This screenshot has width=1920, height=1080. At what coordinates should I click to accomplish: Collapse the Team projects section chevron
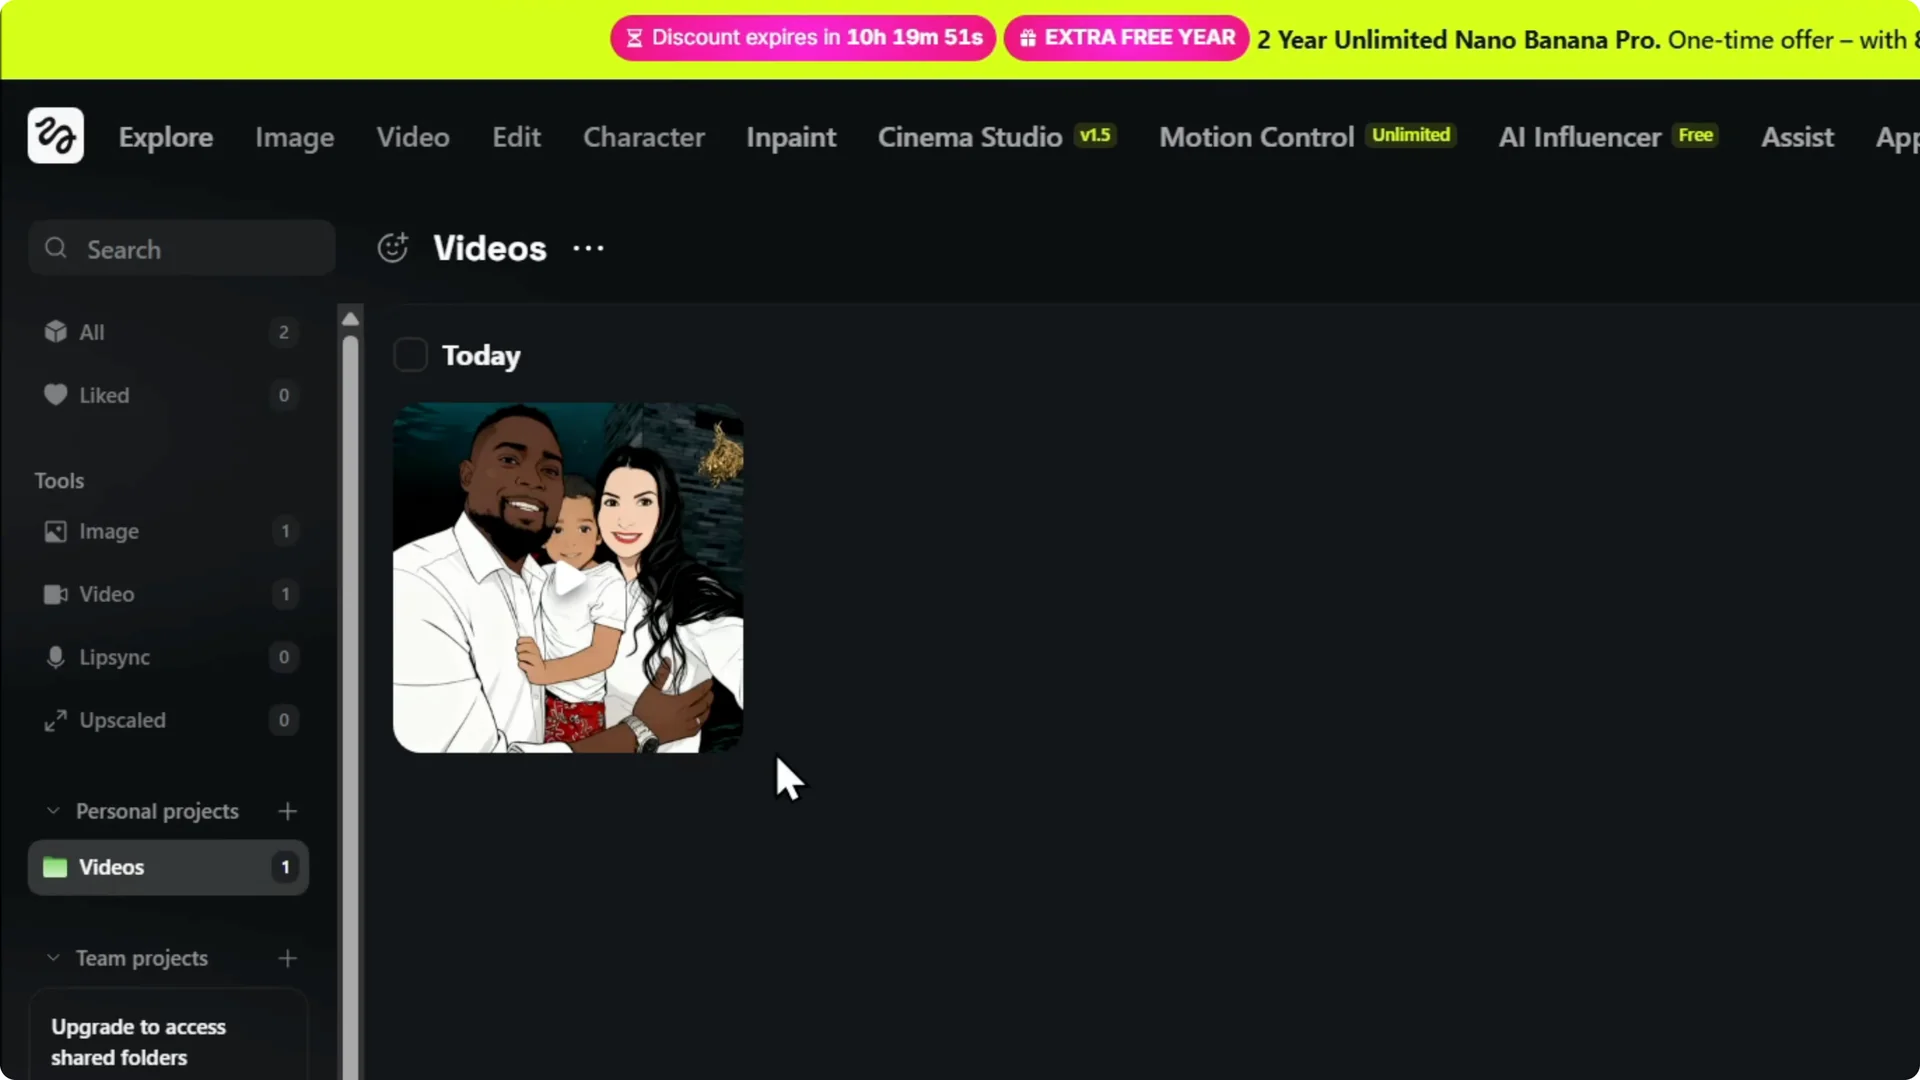click(53, 958)
